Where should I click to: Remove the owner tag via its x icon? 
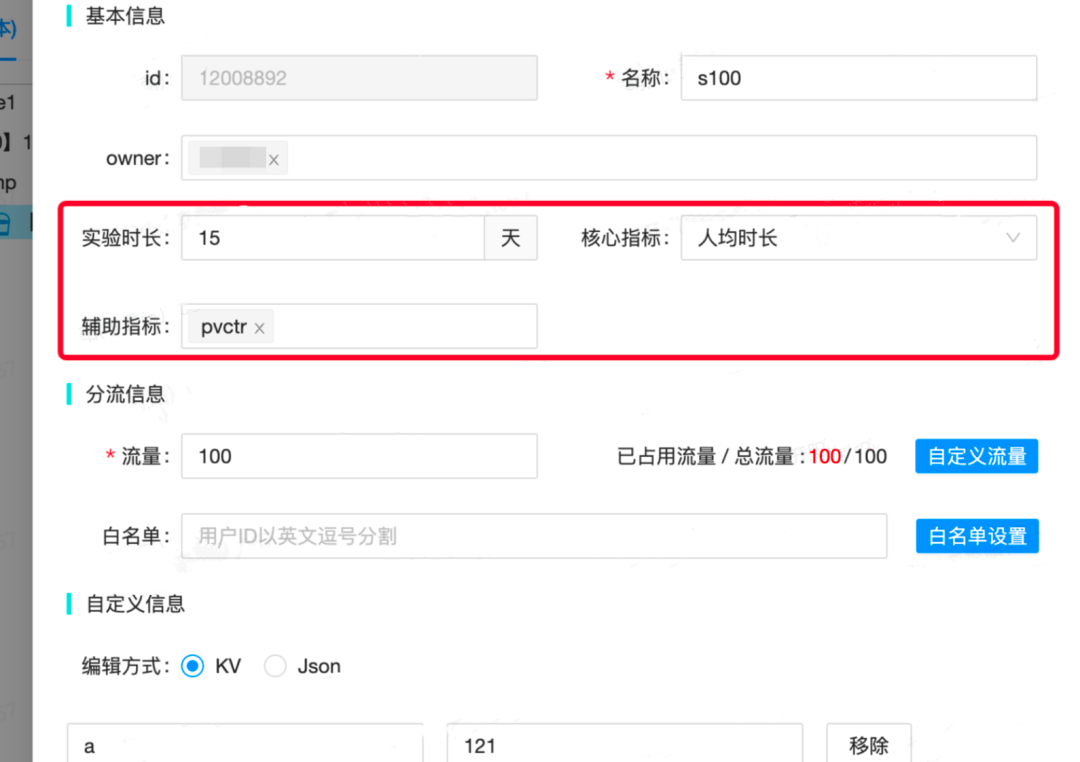pyautogui.click(x=273, y=160)
